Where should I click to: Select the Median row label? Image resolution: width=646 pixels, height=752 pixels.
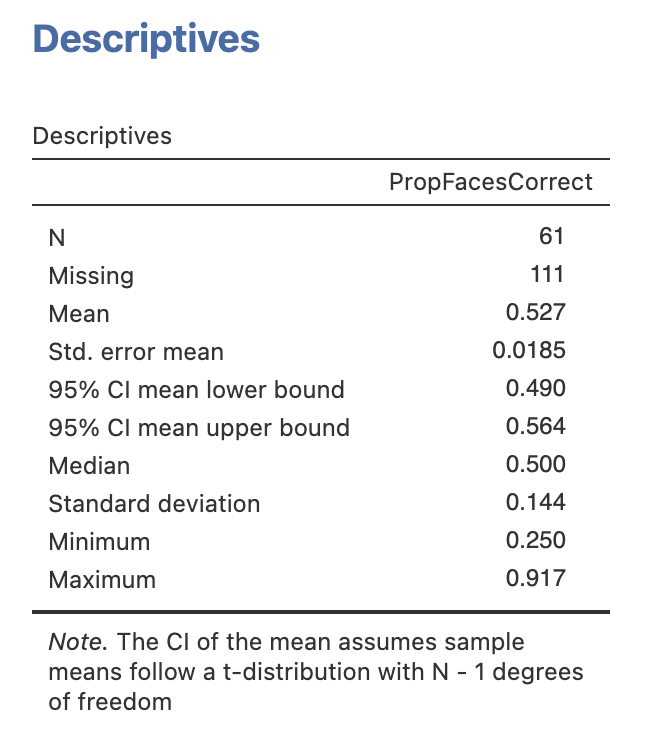(89, 465)
